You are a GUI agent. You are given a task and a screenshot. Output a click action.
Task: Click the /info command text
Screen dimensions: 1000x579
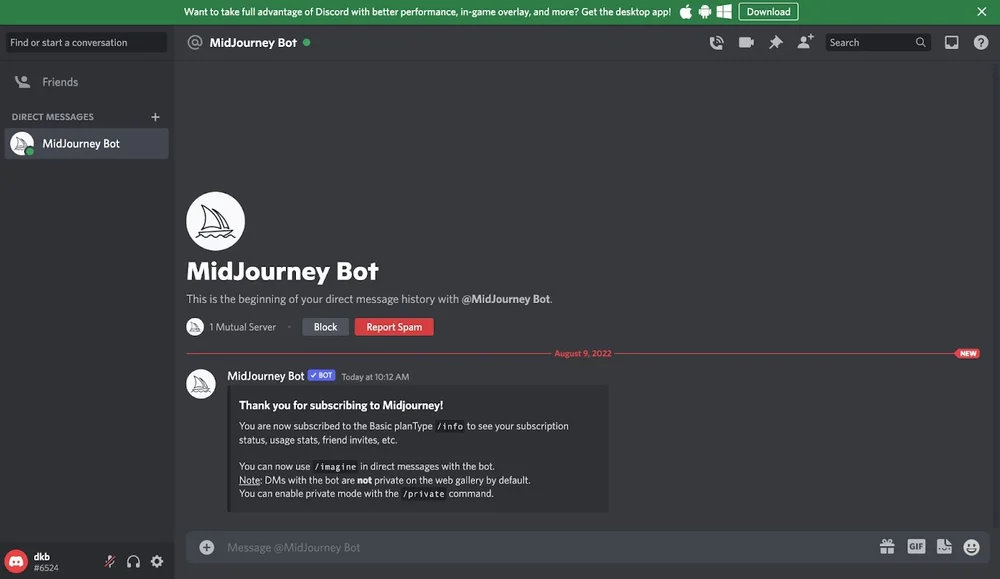450,427
